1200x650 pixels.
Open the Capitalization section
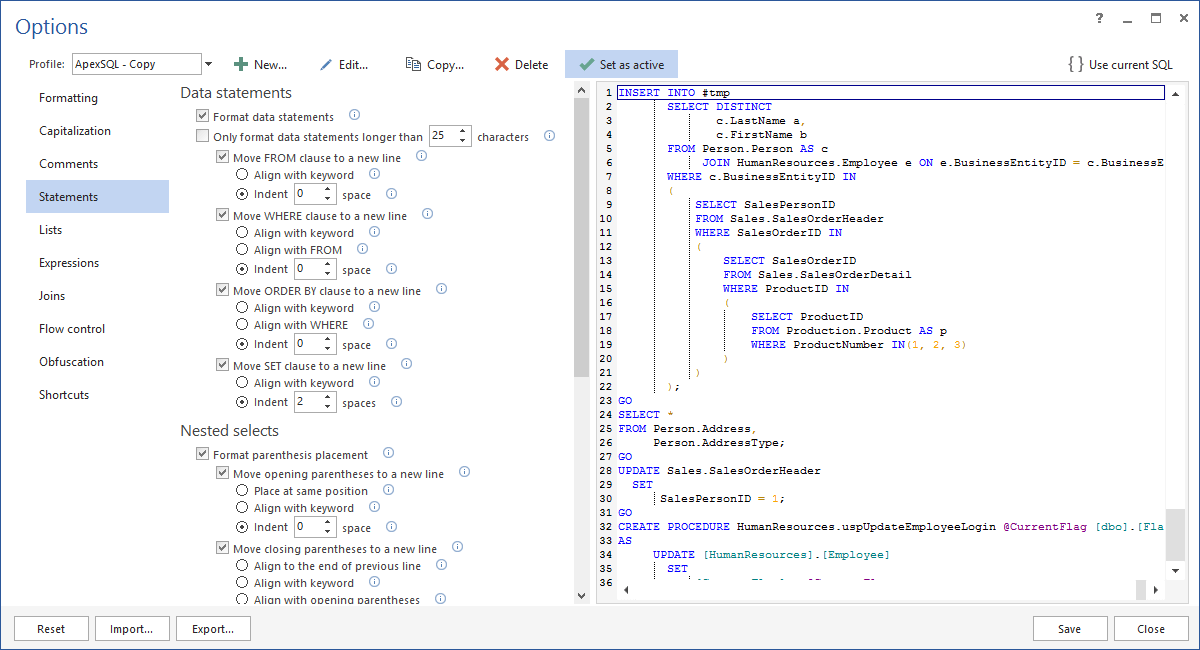tap(97, 131)
